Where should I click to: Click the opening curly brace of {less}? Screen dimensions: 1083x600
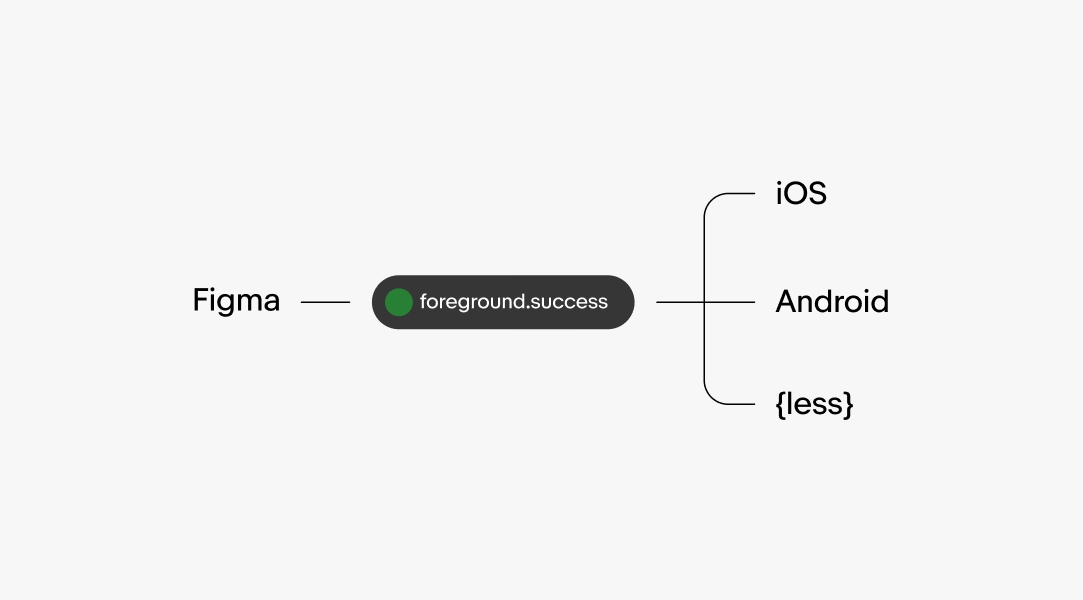pyautogui.click(x=780, y=404)
